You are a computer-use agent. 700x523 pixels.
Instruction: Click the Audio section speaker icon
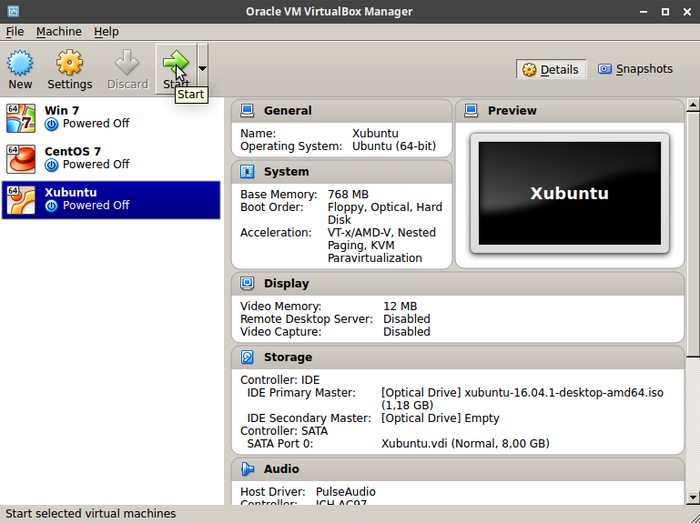tap(247, 469)
